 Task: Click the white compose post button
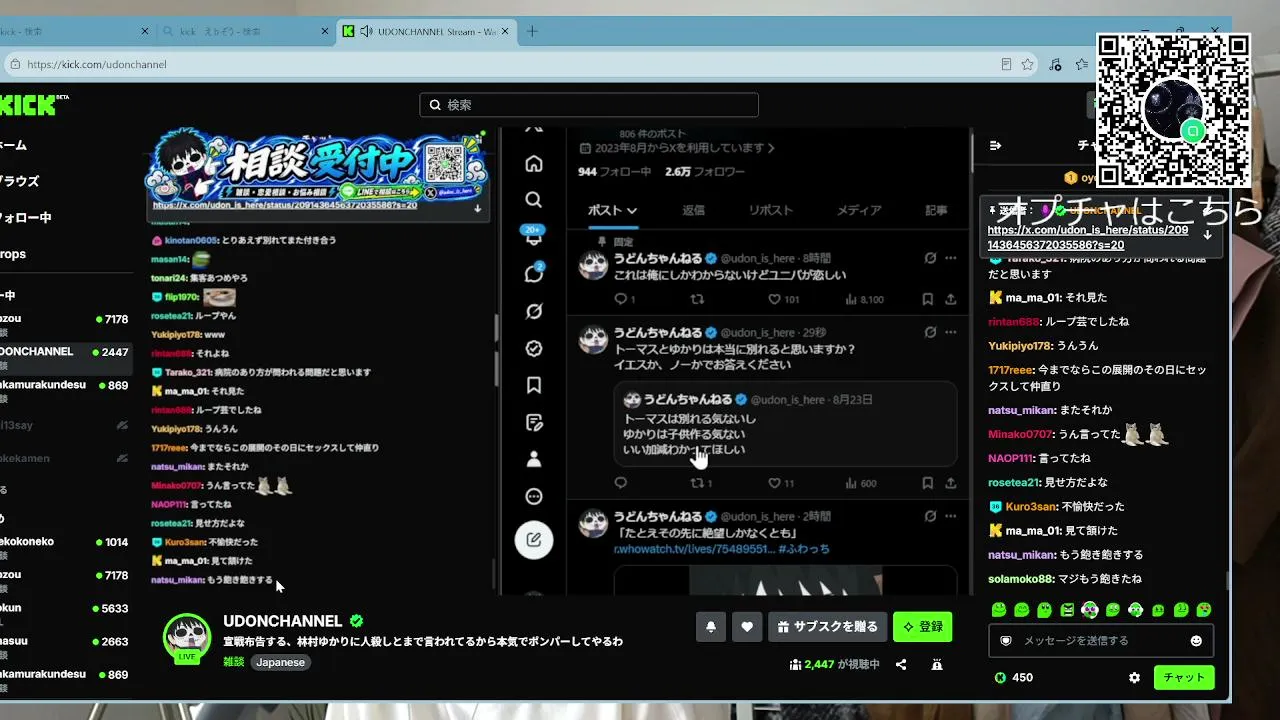coord(534,540)
